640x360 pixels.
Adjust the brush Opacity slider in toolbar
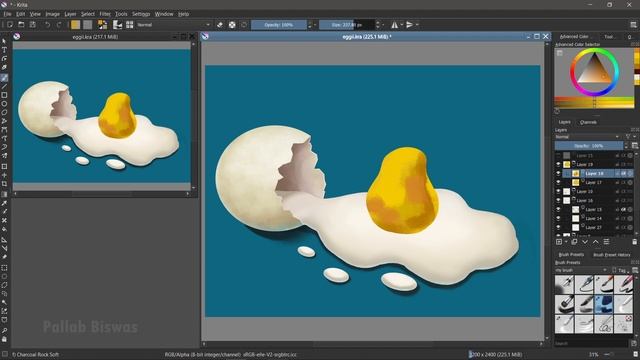click(279, 25)
